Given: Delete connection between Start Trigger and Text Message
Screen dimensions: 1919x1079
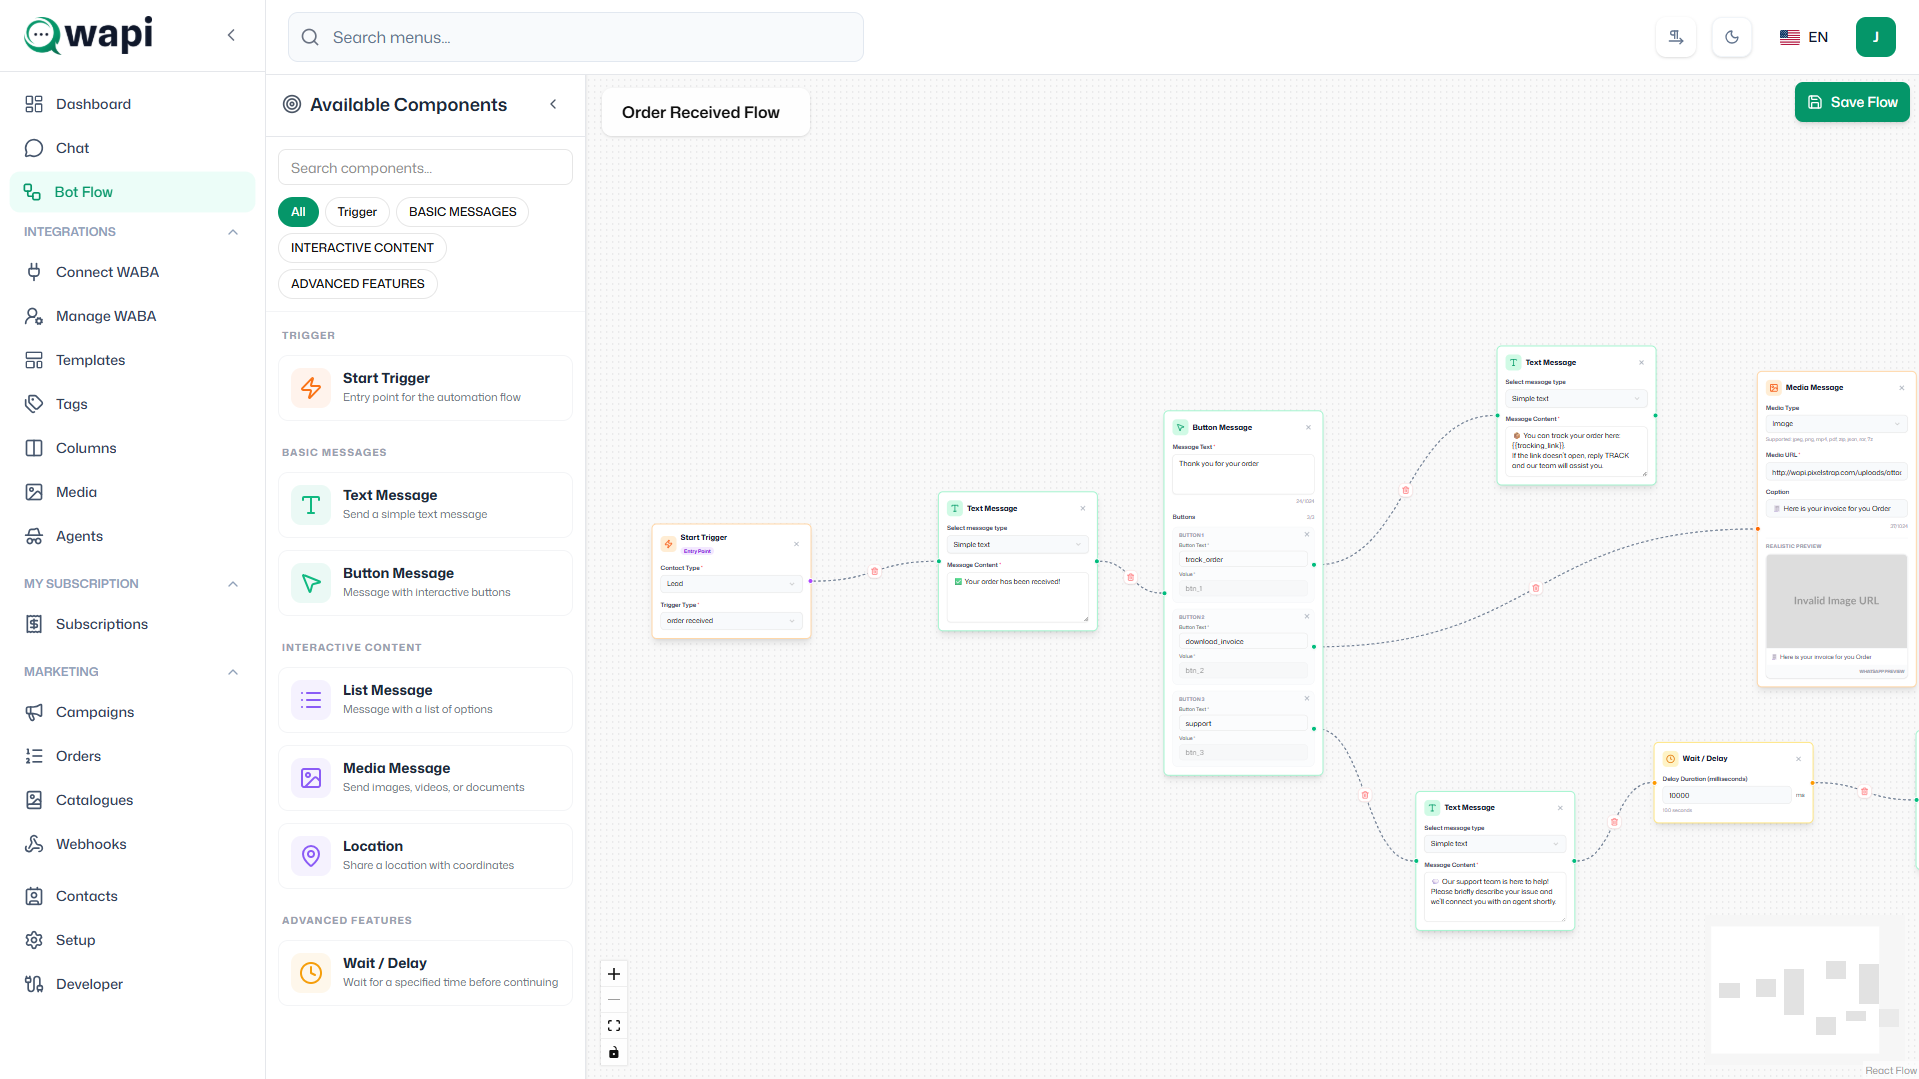Looking at the screenshot, I should (875, 572).
